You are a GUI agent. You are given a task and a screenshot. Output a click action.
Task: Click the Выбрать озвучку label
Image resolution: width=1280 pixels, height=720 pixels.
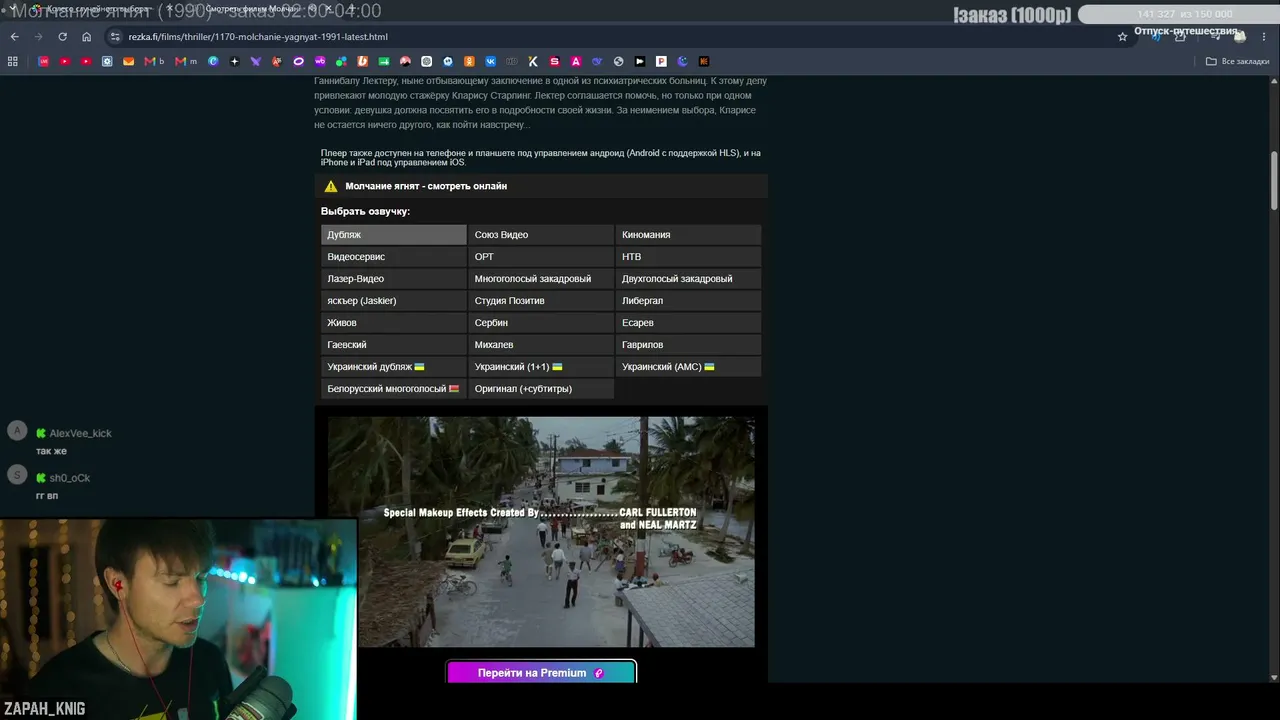pos(365,212)
